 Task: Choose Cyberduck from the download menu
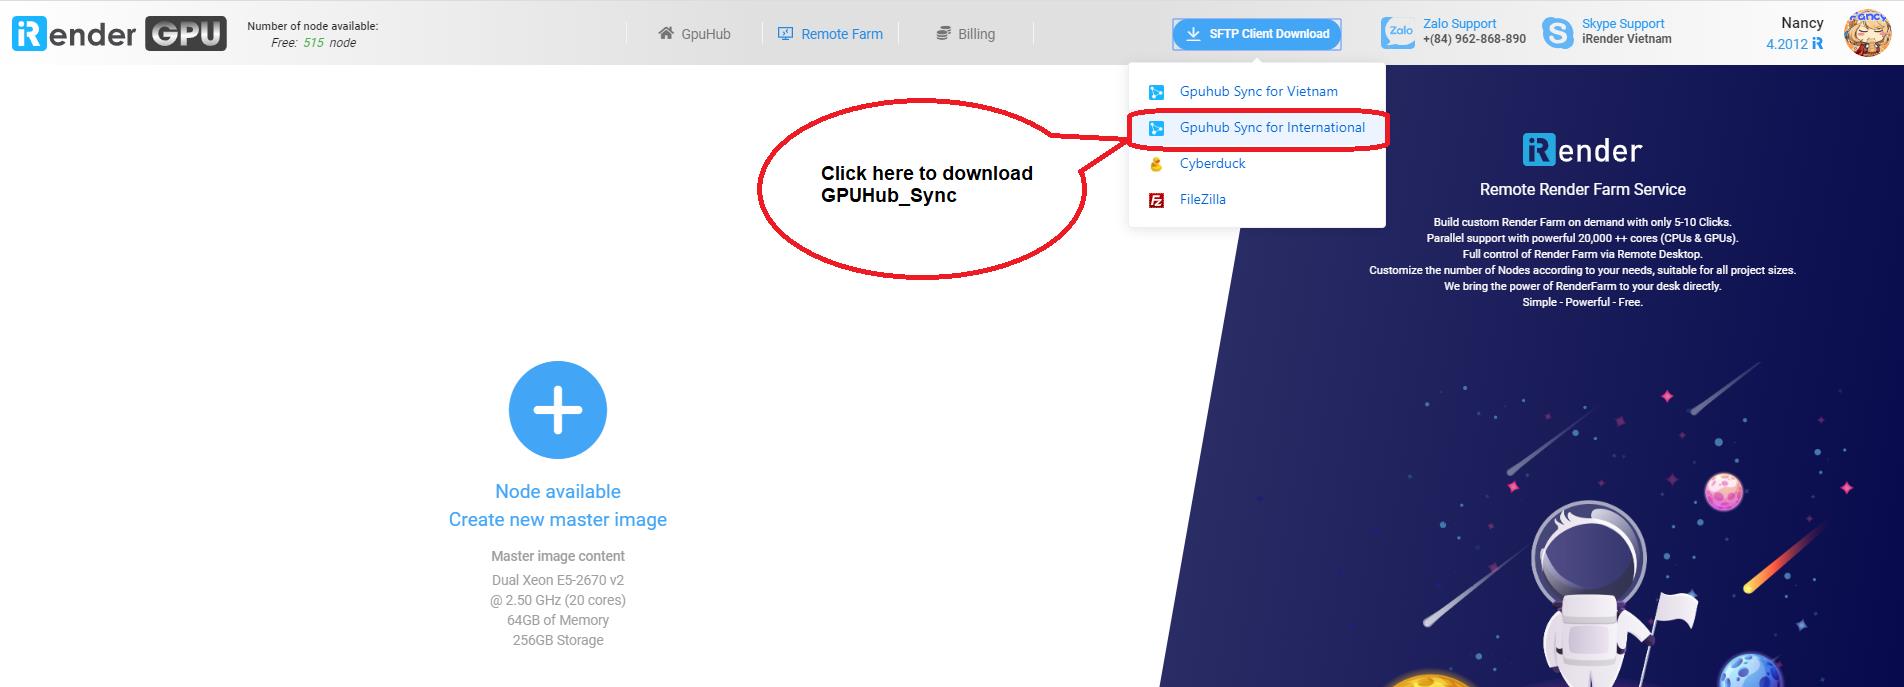tap(1212, 164)
